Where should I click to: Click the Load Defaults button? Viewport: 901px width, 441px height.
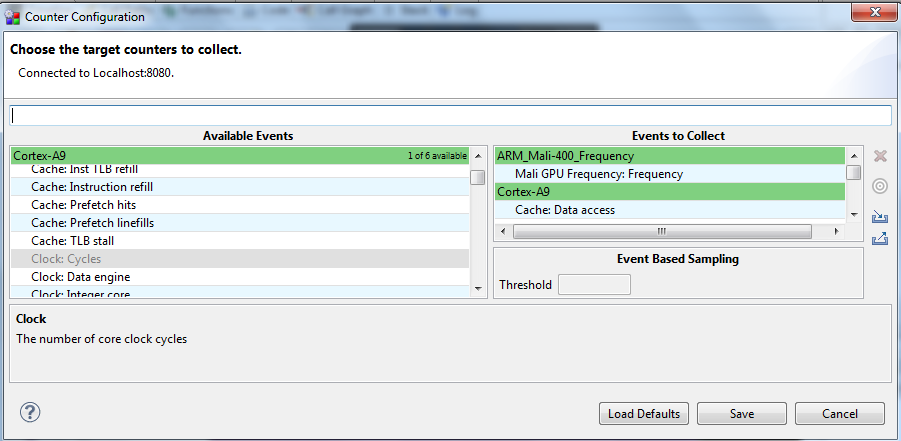[644, 414]
